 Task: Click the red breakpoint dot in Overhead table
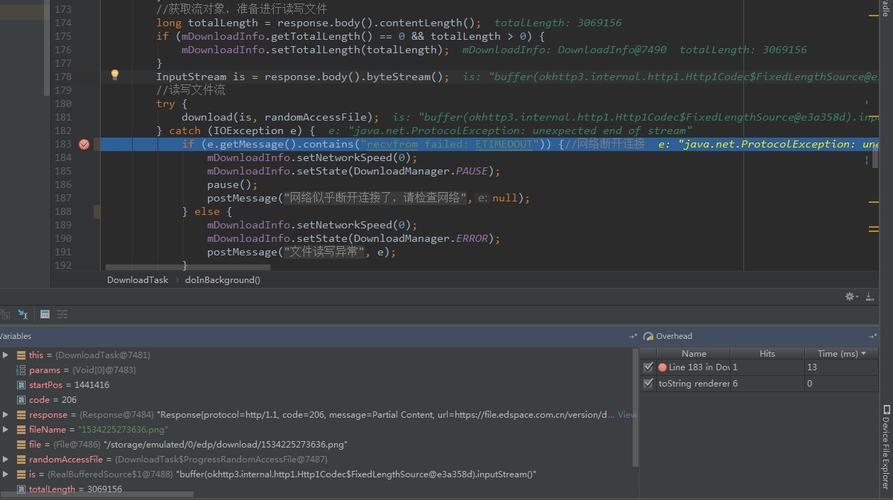[662, 368]
